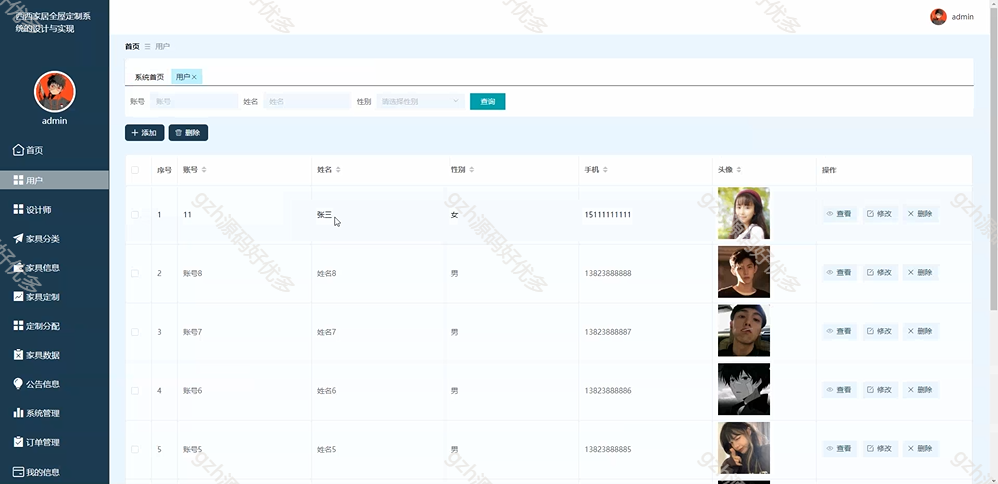Click the 订单管理 clipboard check icon
Viewport: 998px width, 484px height.
tap(18, 442)
